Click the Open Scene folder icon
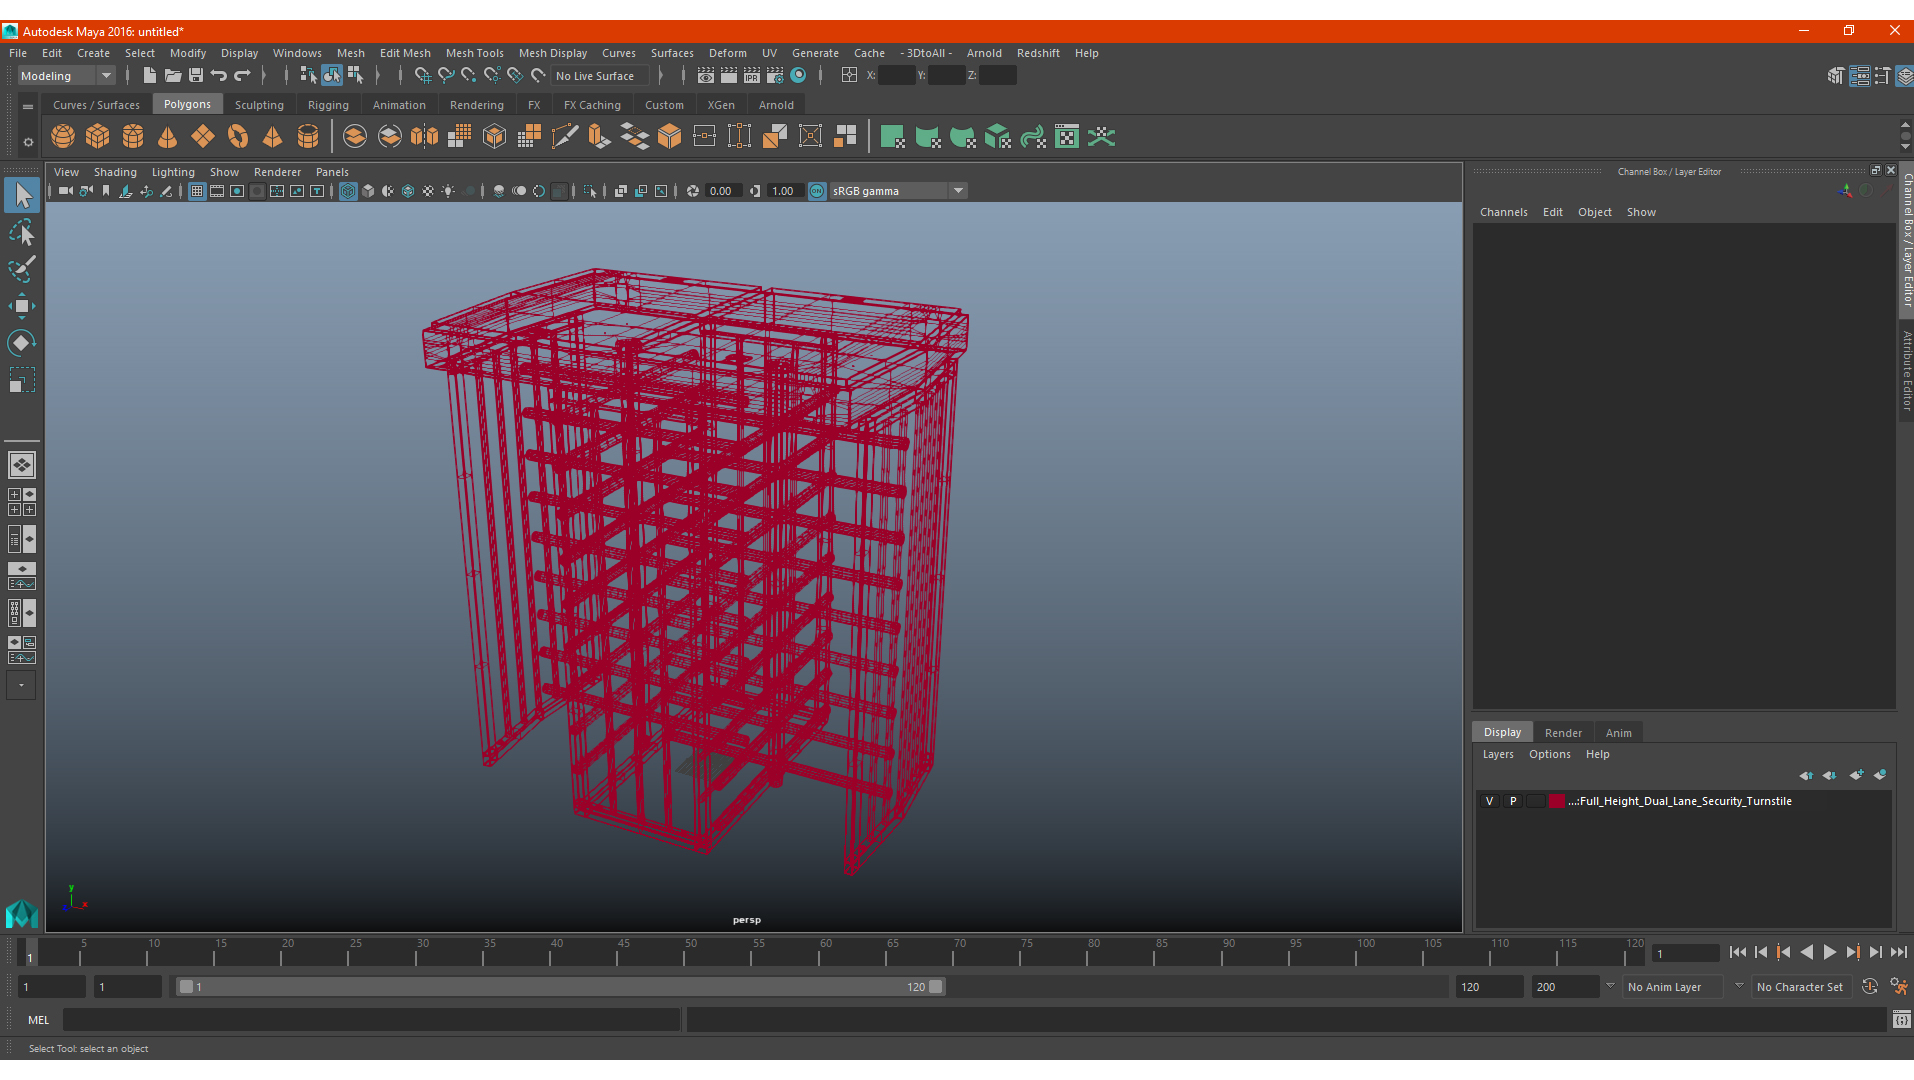Image resolution: width=1914 pixels, height=1080 pixels. (x=172, y=75)
